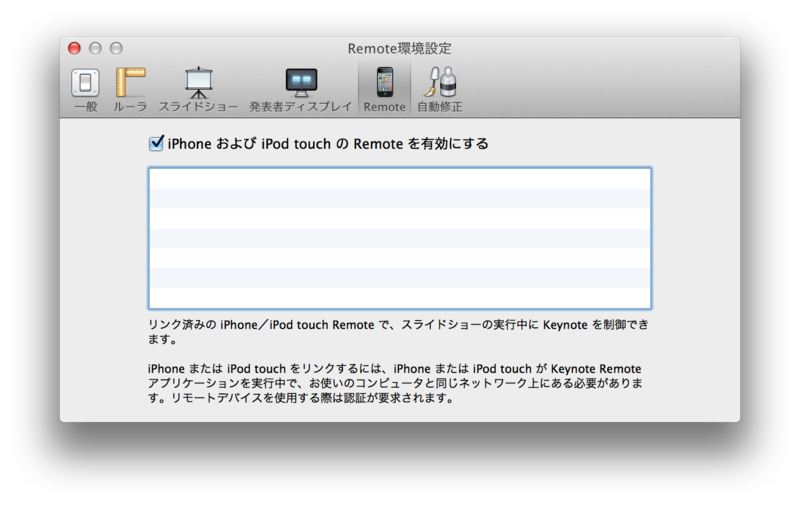The width and height of the screenshot is (800, 505).
Task: Open the スライドショー (Slideshow) preferences pane
Action: pos(198,89)
